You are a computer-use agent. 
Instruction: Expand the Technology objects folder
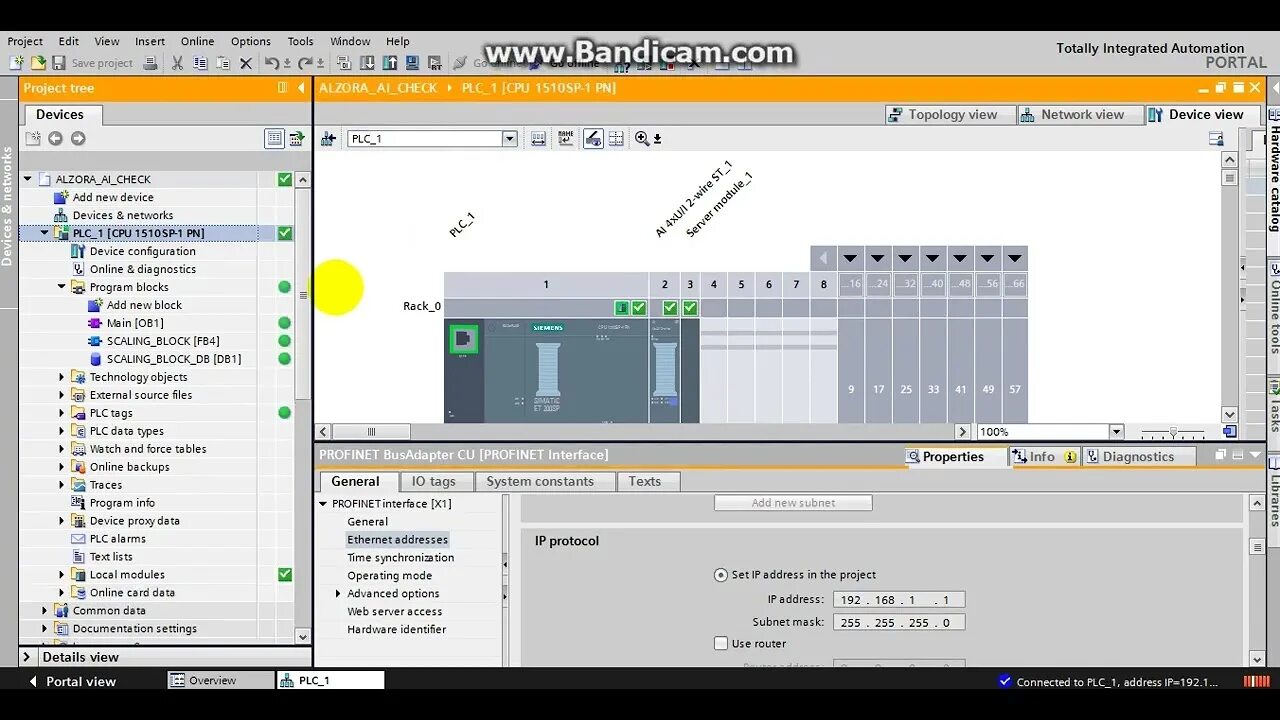click(61, 377)
